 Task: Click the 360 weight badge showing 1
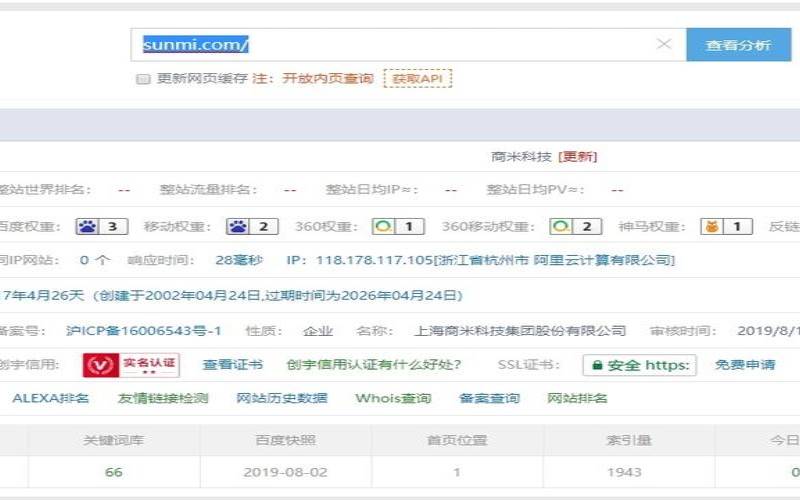tap(398, 226)
